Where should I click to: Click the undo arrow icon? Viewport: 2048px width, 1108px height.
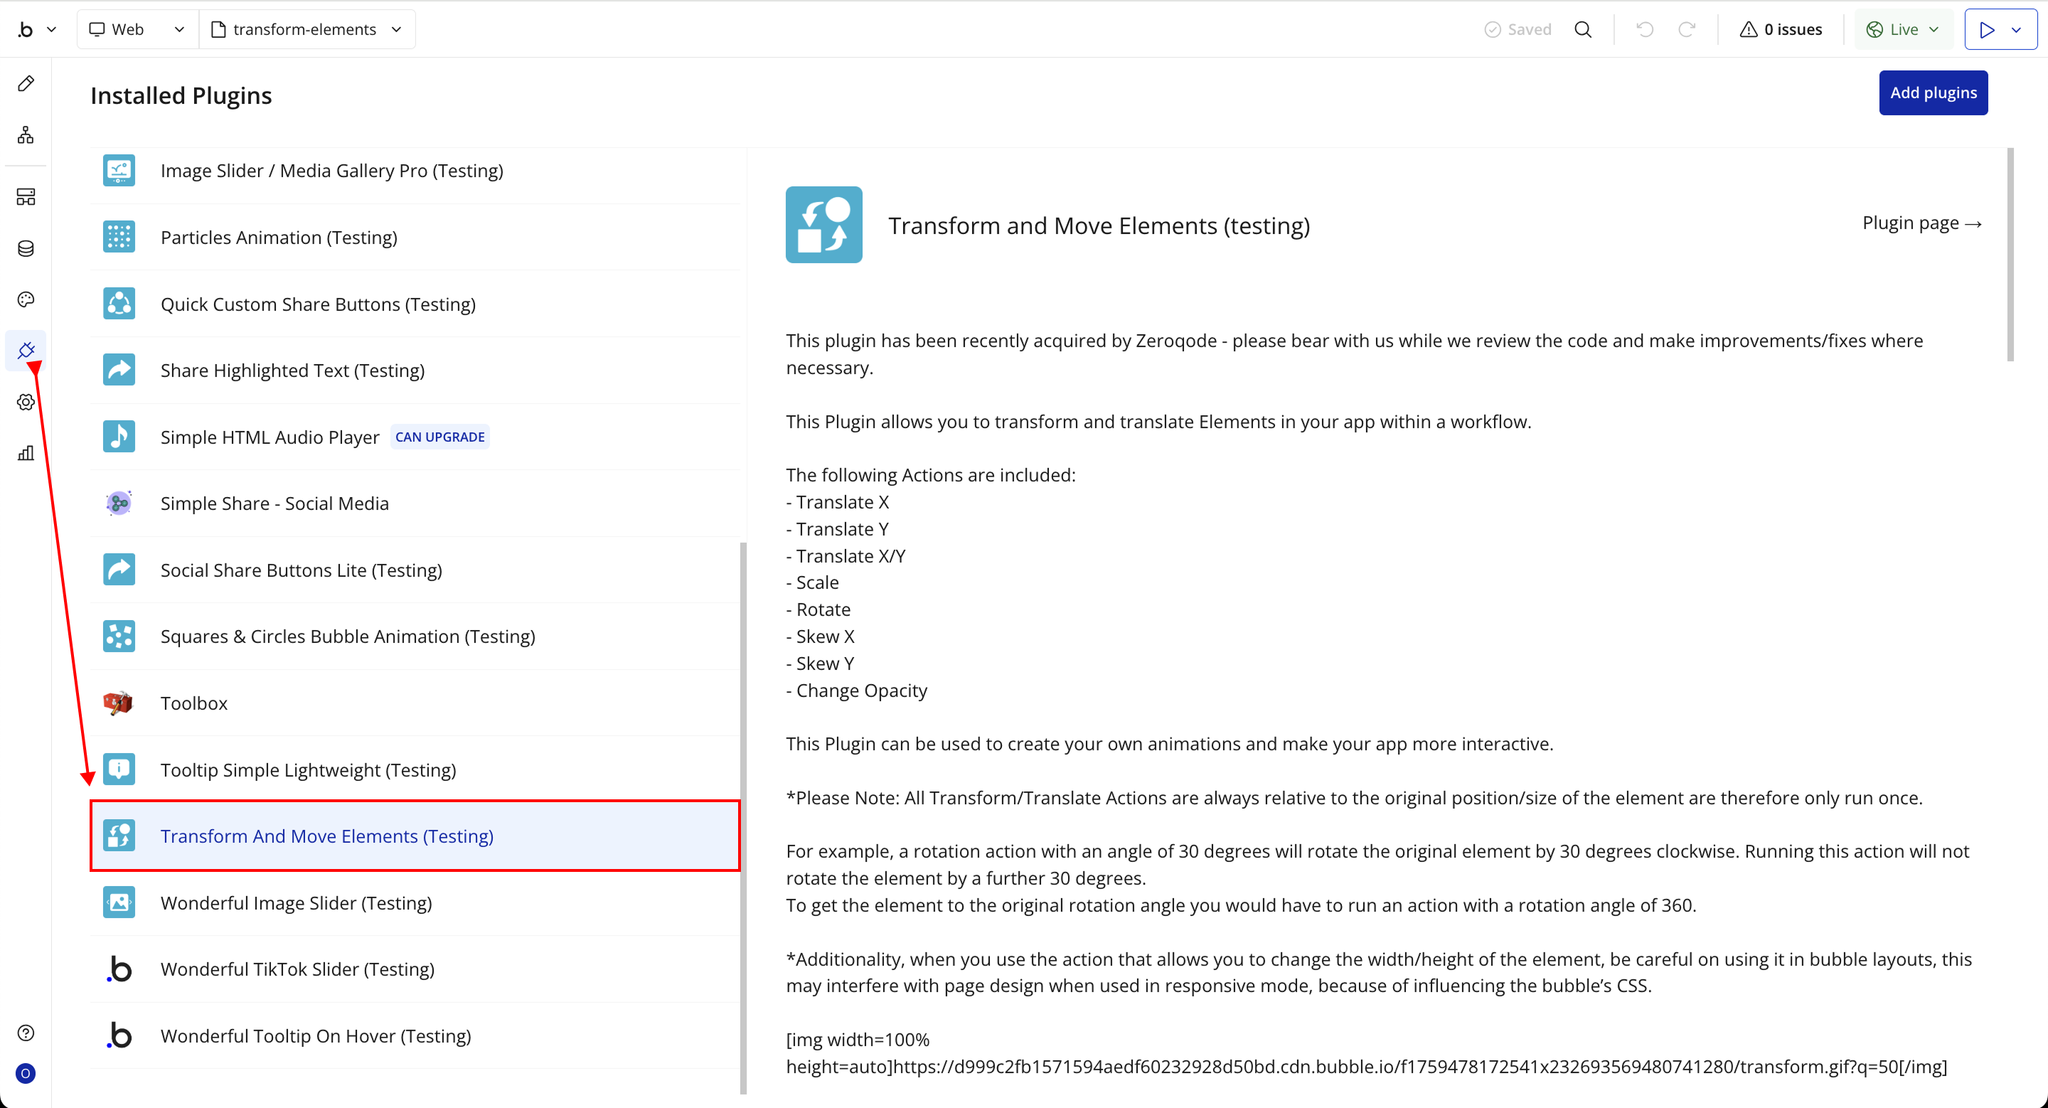[1644, 29]
